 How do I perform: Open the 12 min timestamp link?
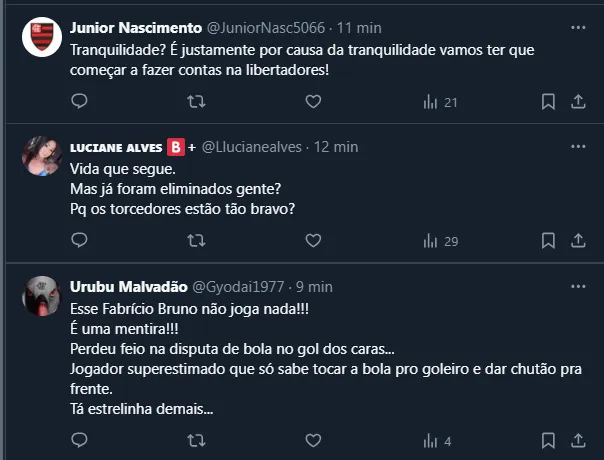coord(336,147)
